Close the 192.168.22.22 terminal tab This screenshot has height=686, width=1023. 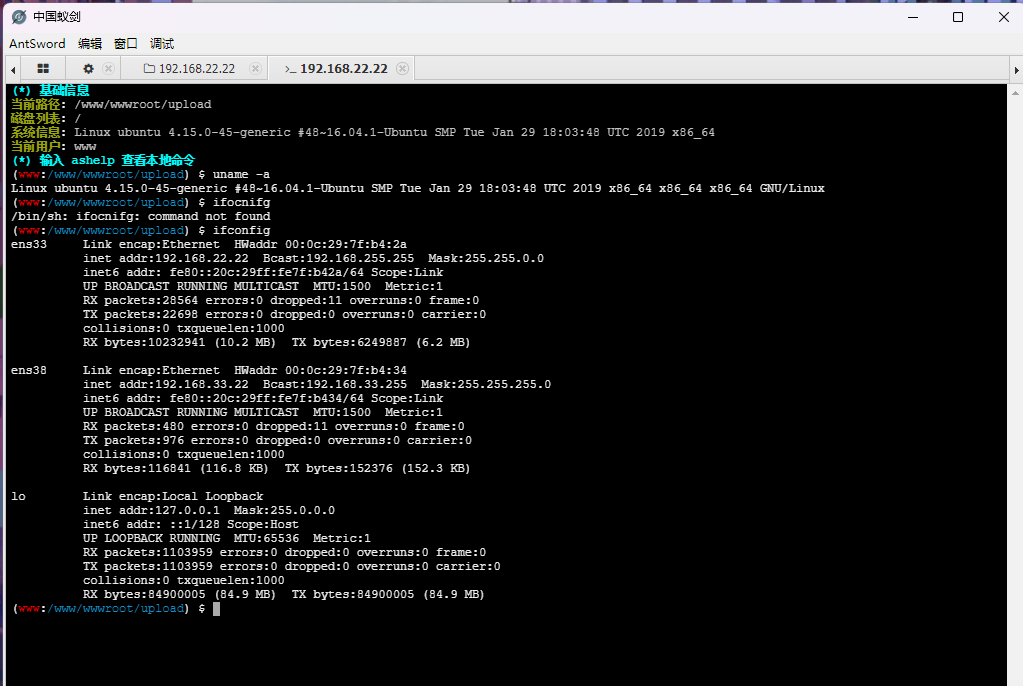pyautogui.click(x=403, y=69)
